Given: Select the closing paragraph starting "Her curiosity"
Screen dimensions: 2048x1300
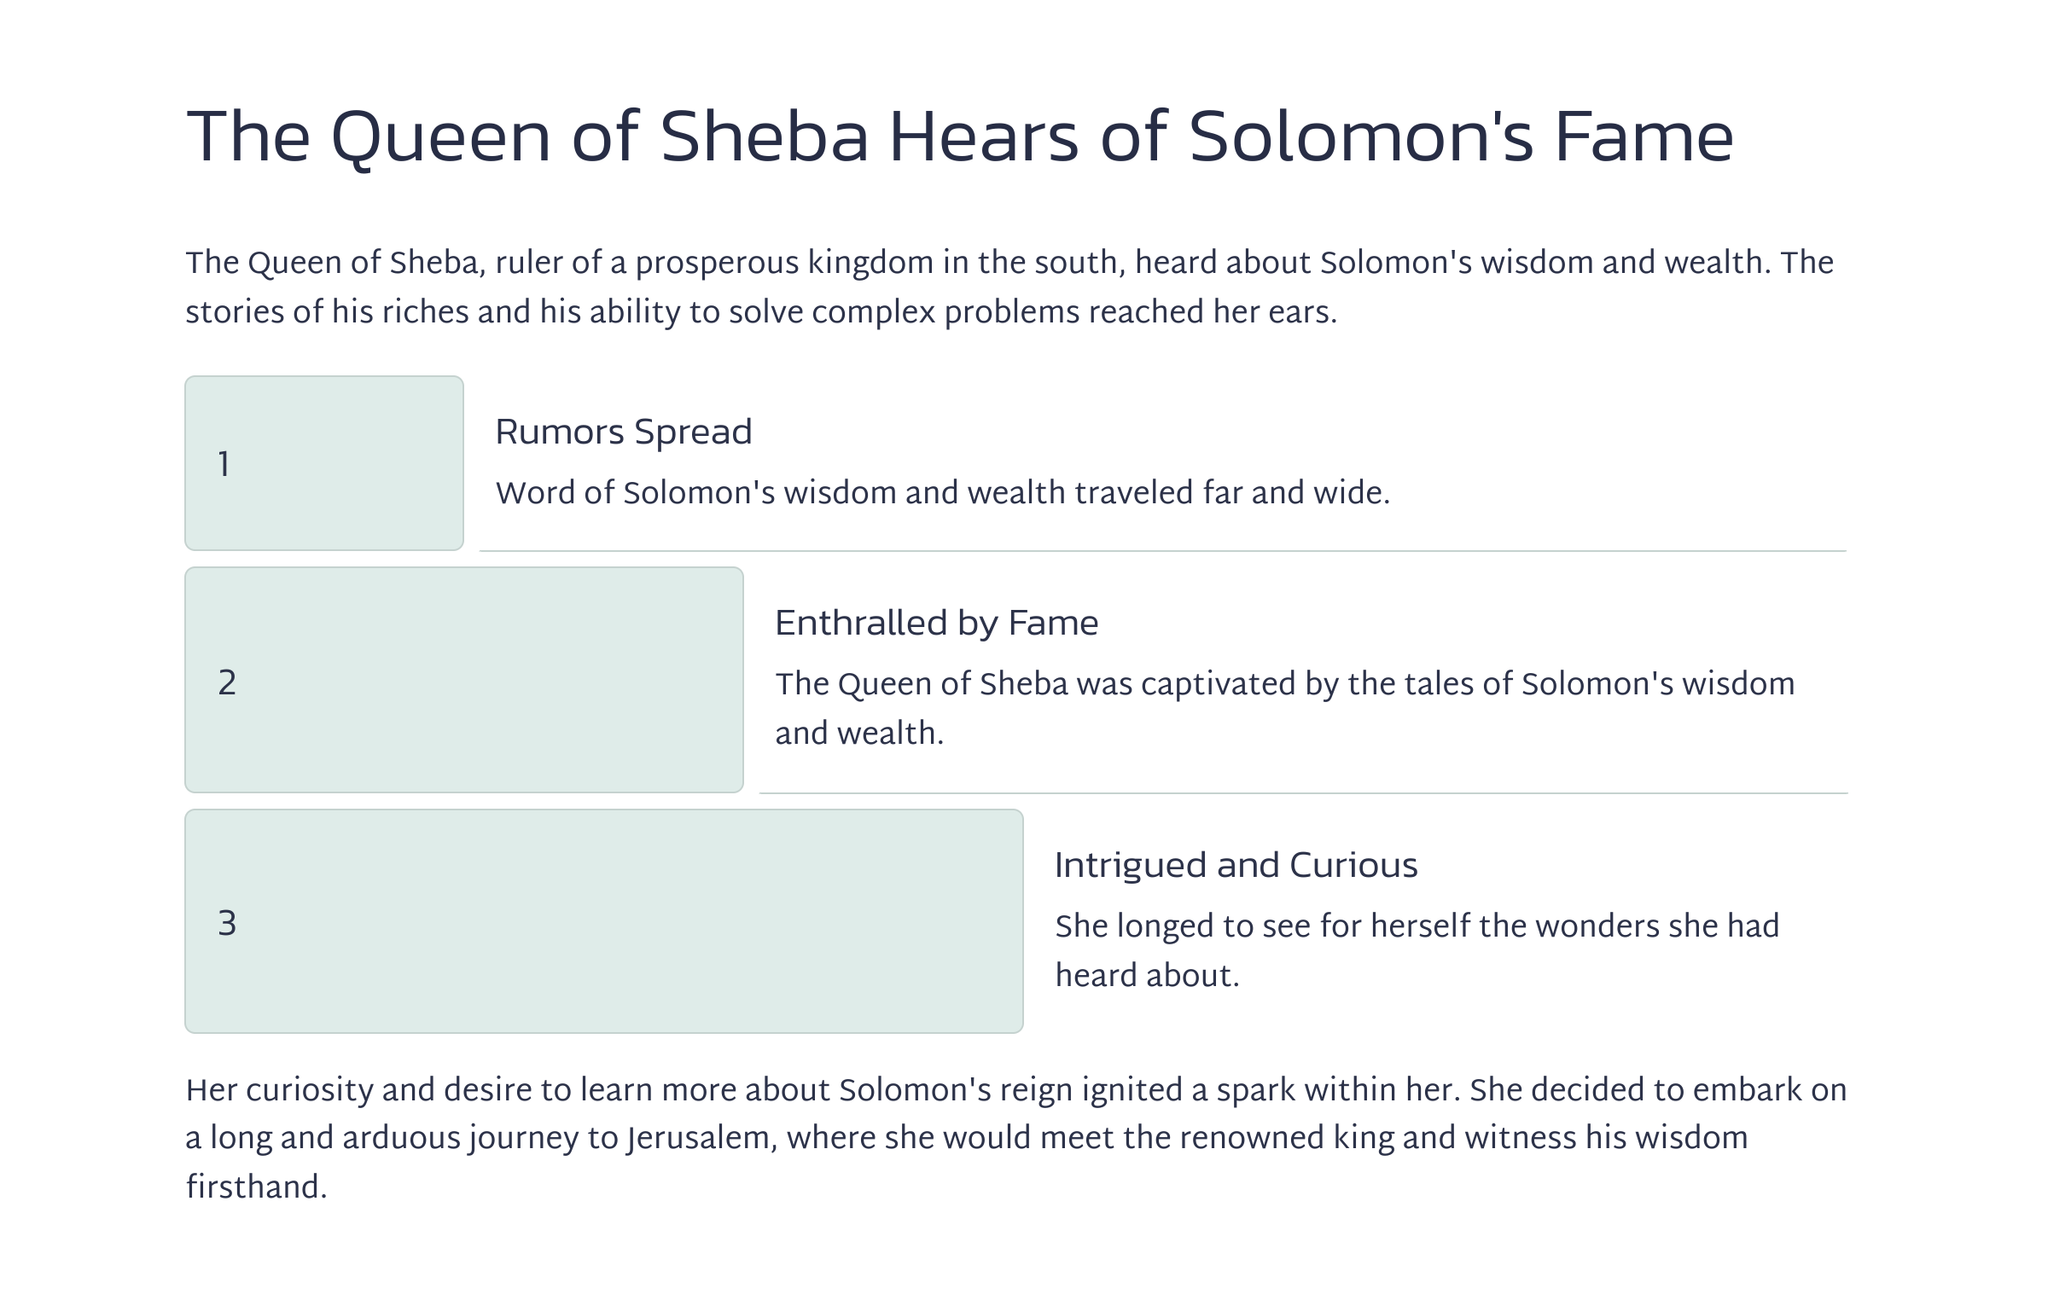Looking at the screenshot, I should pos(1014,1139).
